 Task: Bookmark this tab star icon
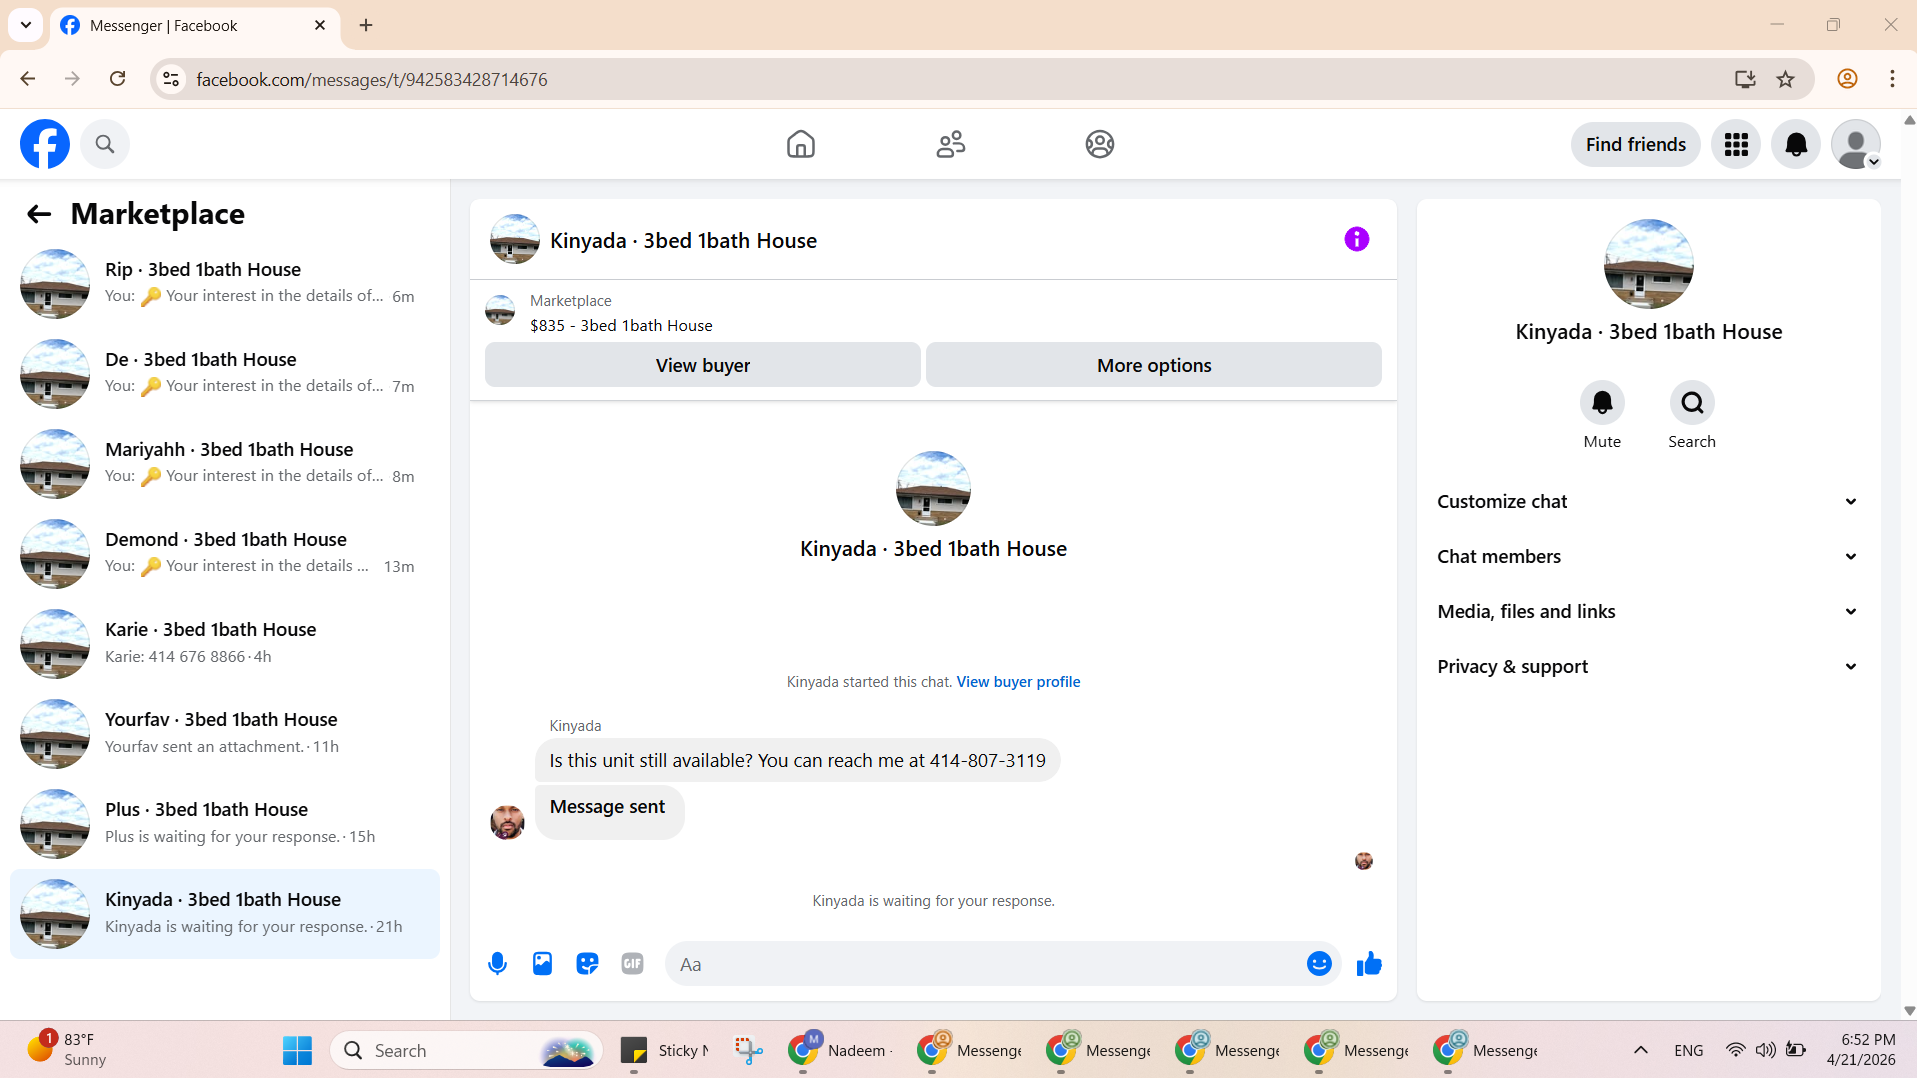tap(1786, 79)
